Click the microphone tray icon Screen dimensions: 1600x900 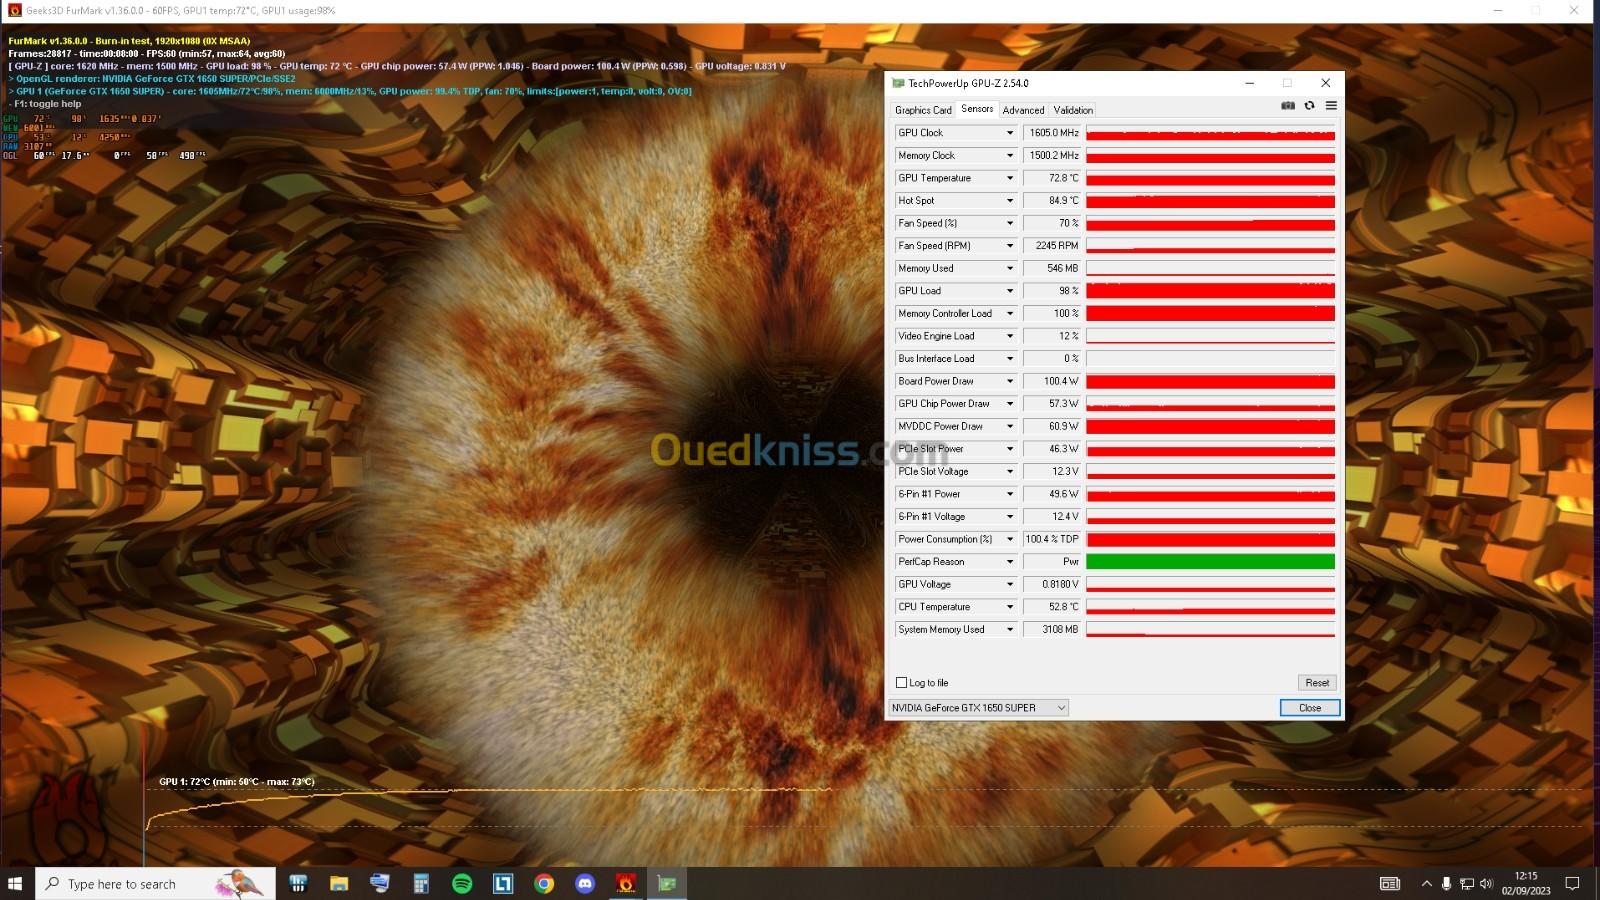1446,883
